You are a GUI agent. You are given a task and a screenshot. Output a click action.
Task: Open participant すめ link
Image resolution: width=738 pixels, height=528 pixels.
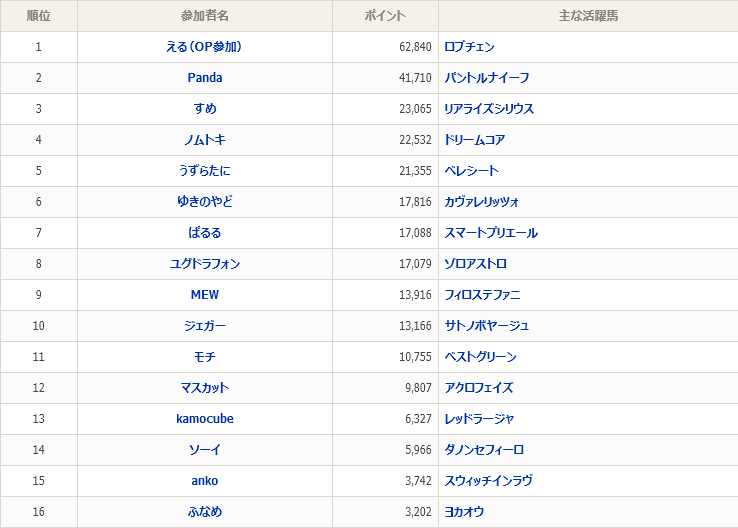tap(205, 109)
